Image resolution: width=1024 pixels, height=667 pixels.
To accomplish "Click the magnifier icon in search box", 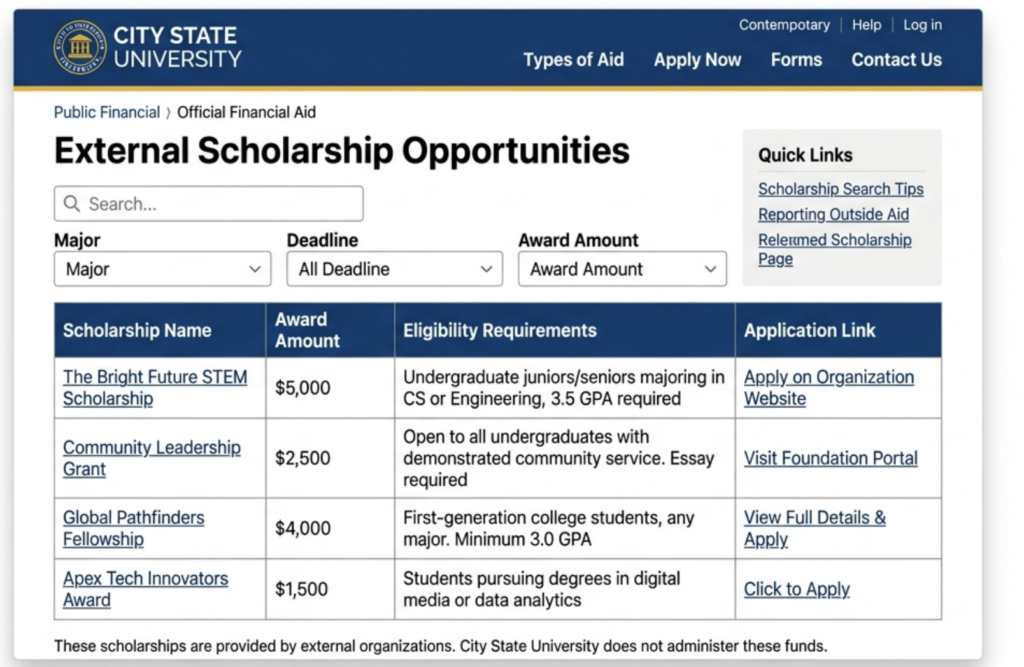I will (72, 204).
